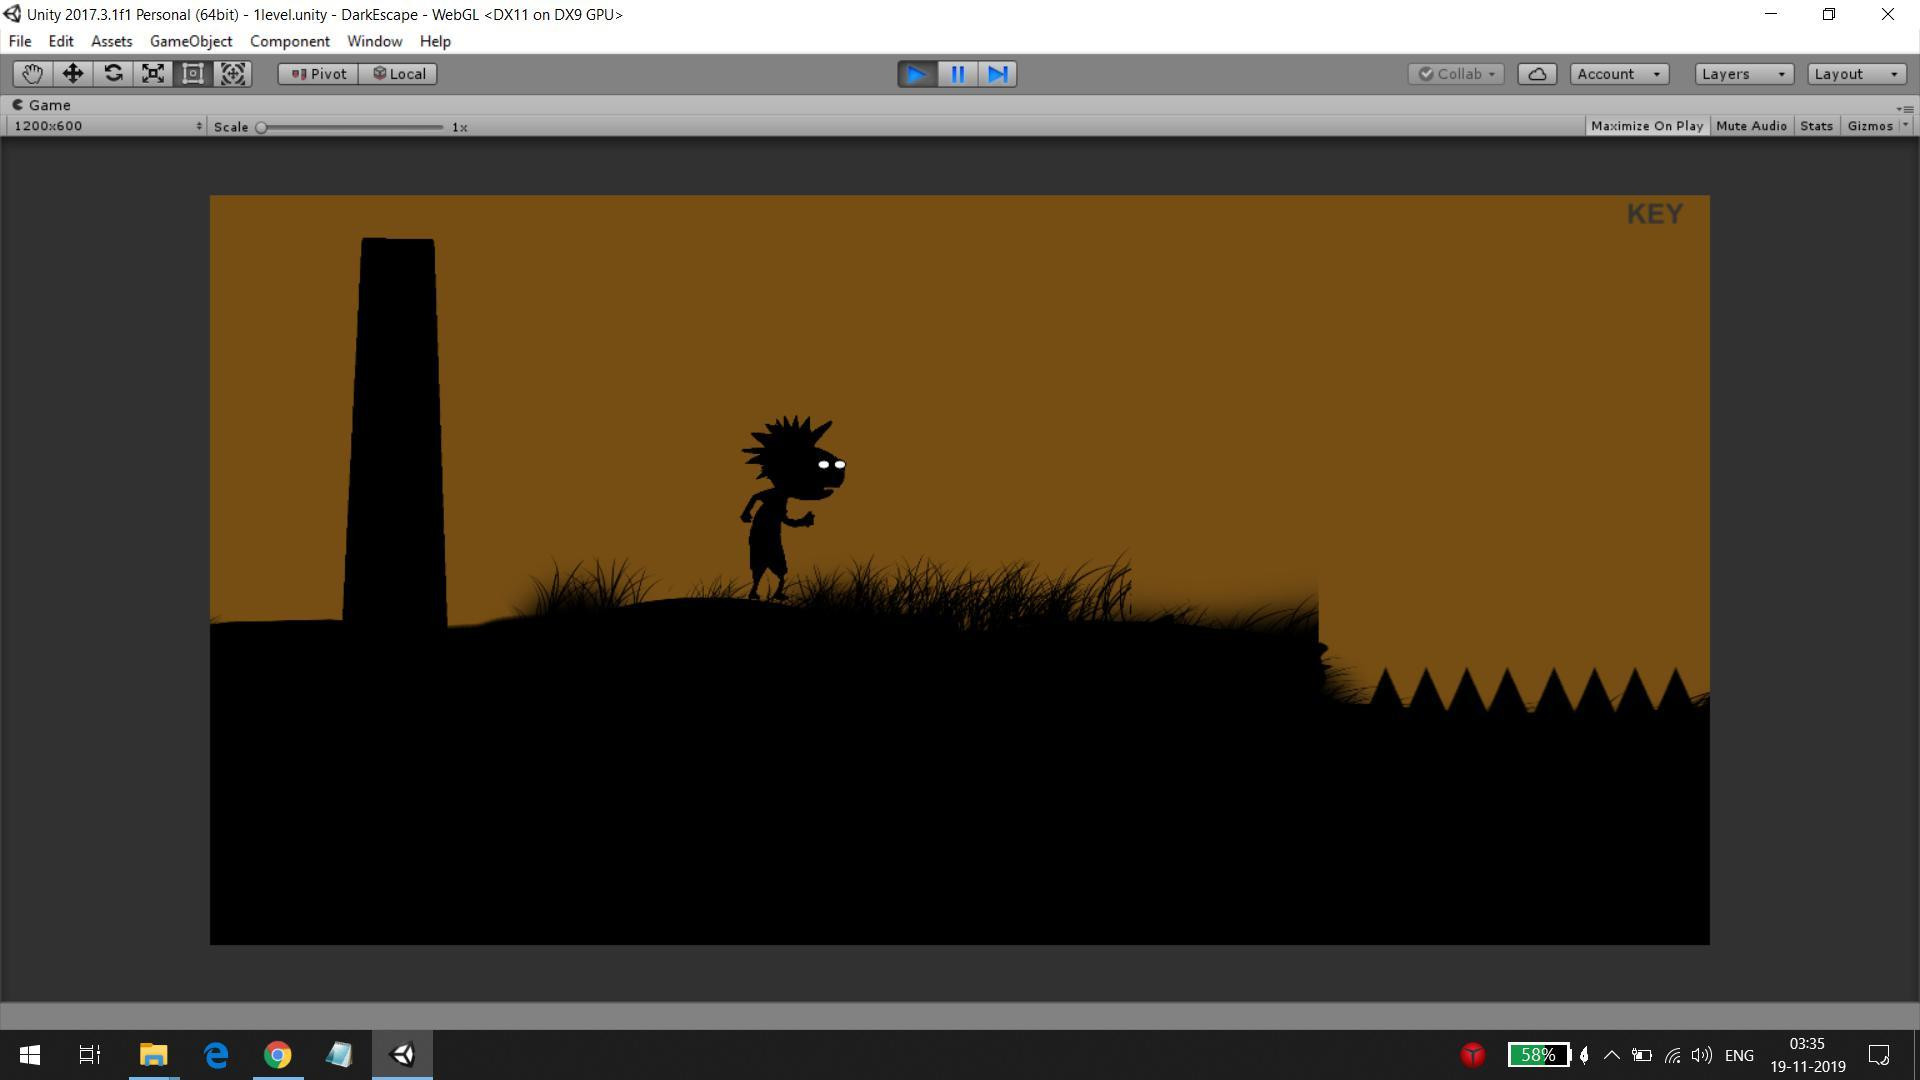1920x1080 pixels.
Task: Select the Rect transform tool
Action: (x=192, y=74)
